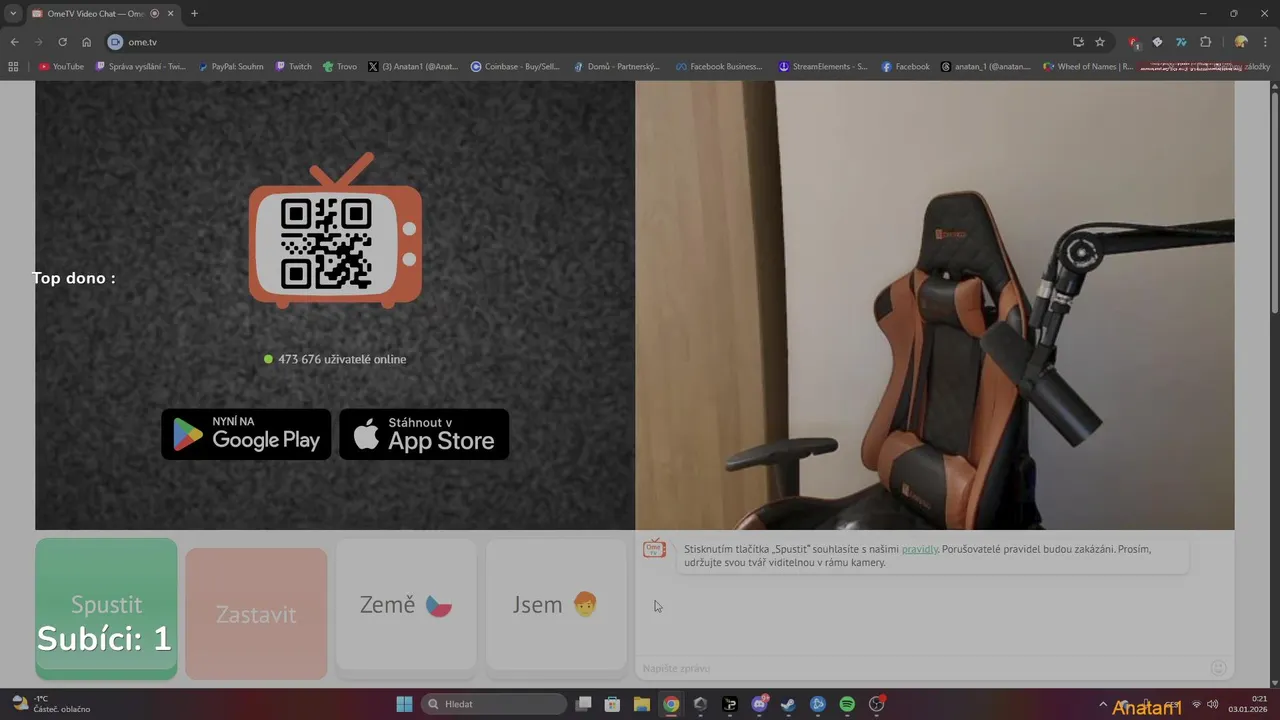
Task: Open Chrome profile avatar
Action: click(x=1241, y=42)
